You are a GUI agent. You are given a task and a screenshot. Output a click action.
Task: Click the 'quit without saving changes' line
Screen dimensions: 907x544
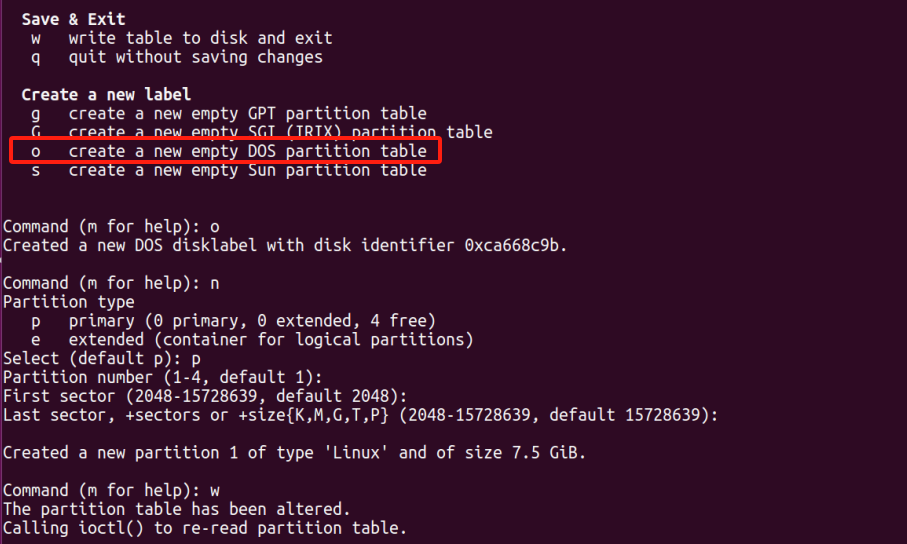click(x=195, y=57)
